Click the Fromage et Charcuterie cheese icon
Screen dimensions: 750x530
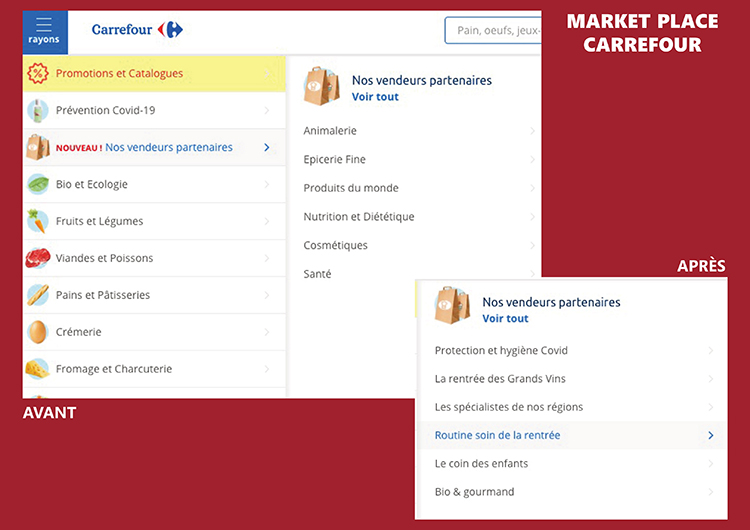pos(37,369)
